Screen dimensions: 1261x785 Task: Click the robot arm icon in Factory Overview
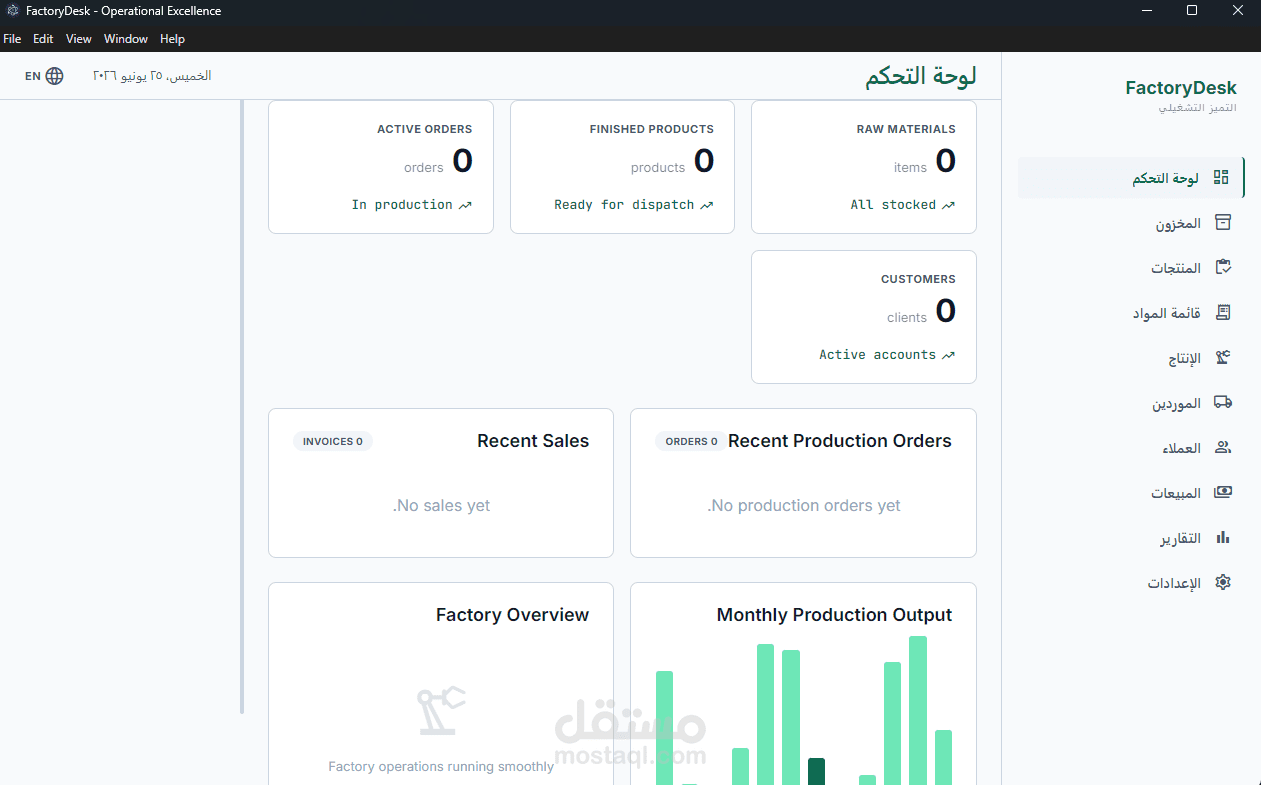(x=441, y=711)
